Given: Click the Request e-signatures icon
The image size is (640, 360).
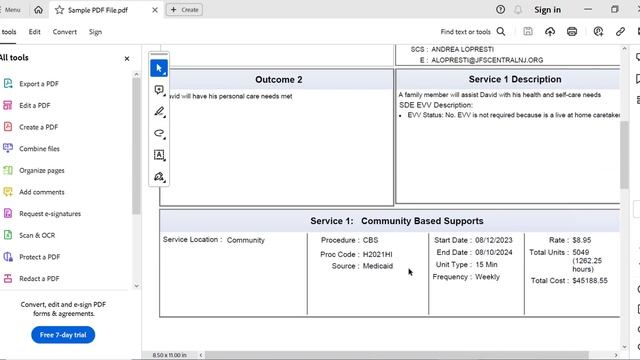Looking at the screenshot, I should click(8, 213).
